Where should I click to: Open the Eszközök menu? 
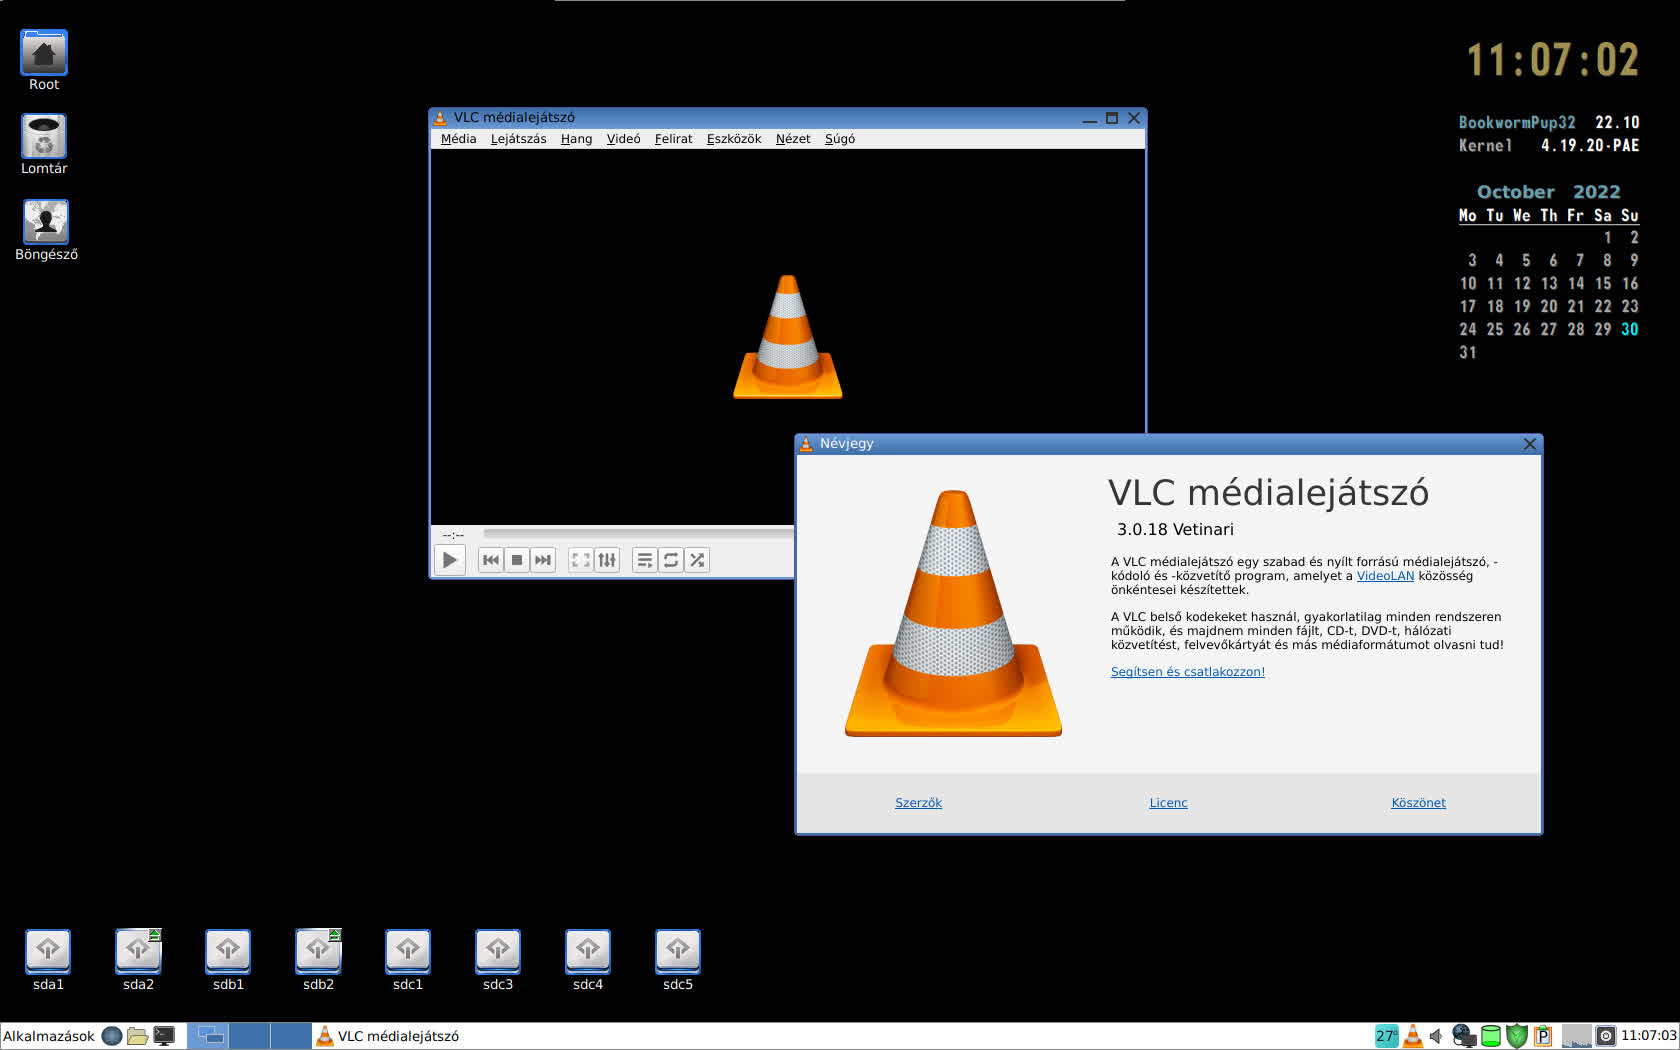pos(734,139)
